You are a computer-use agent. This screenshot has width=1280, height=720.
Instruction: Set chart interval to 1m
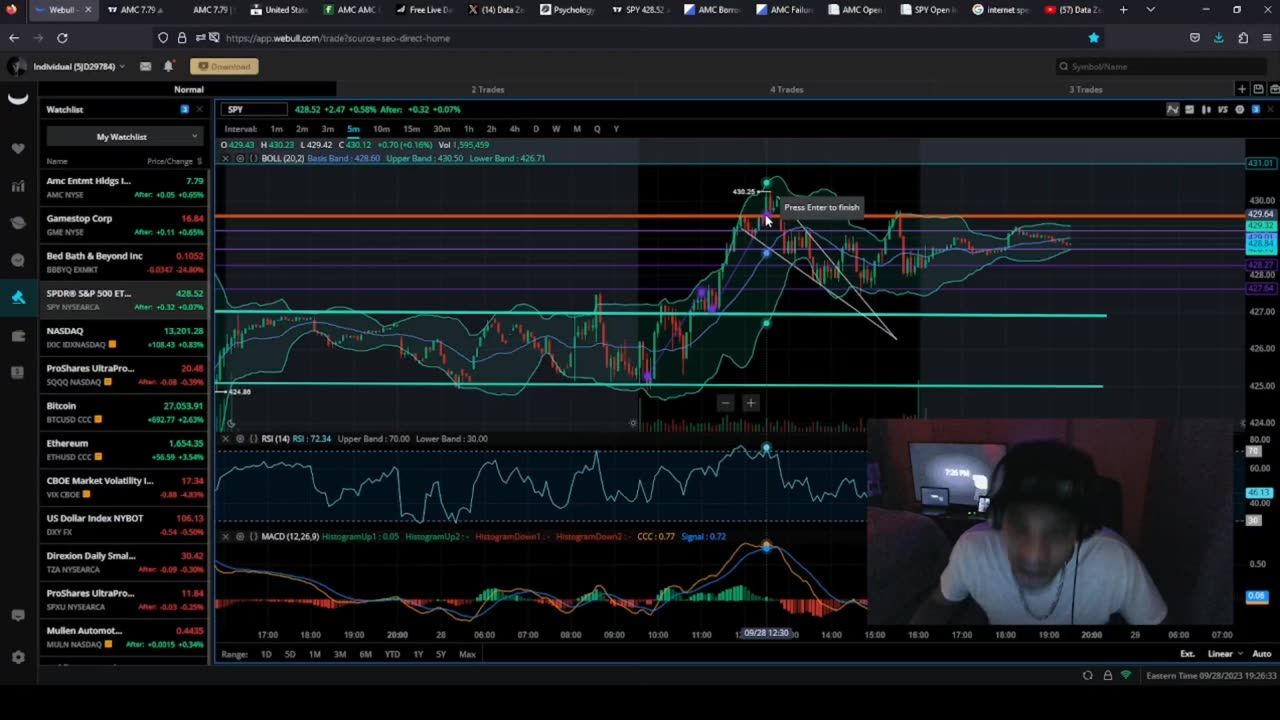click(x=276, y=129)
